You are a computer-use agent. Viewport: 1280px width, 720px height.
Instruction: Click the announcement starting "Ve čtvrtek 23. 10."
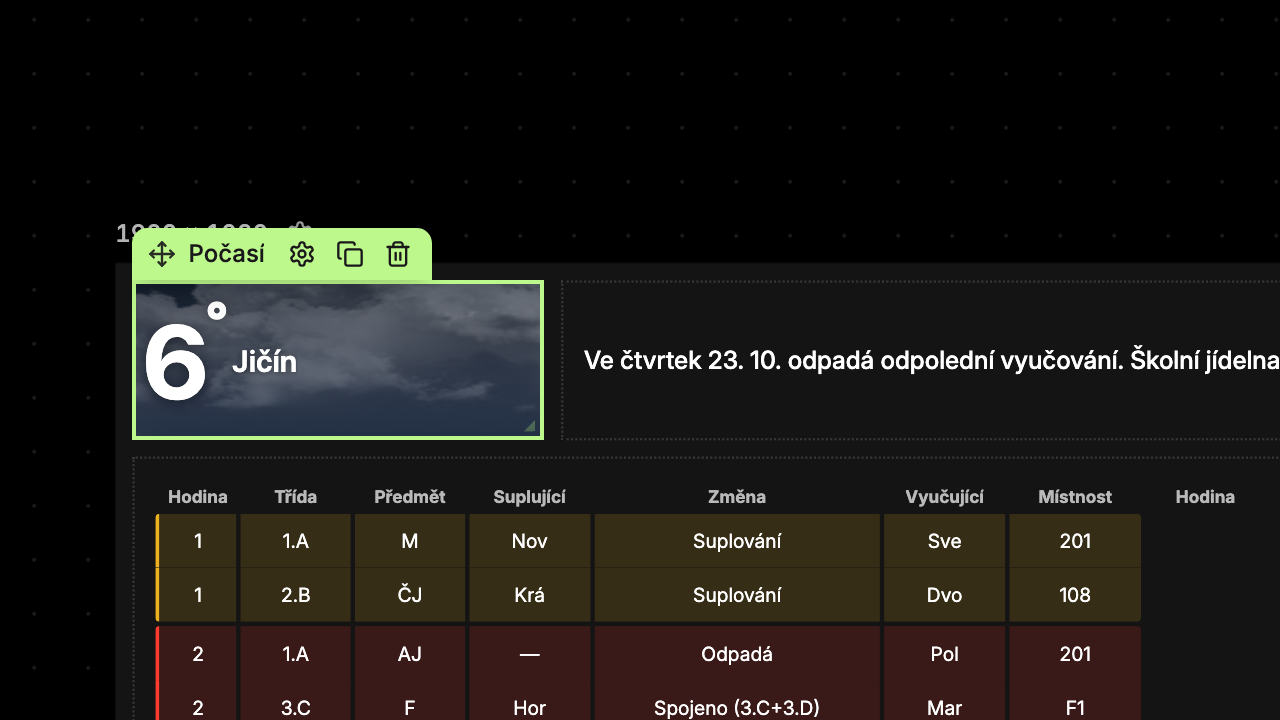931,360
